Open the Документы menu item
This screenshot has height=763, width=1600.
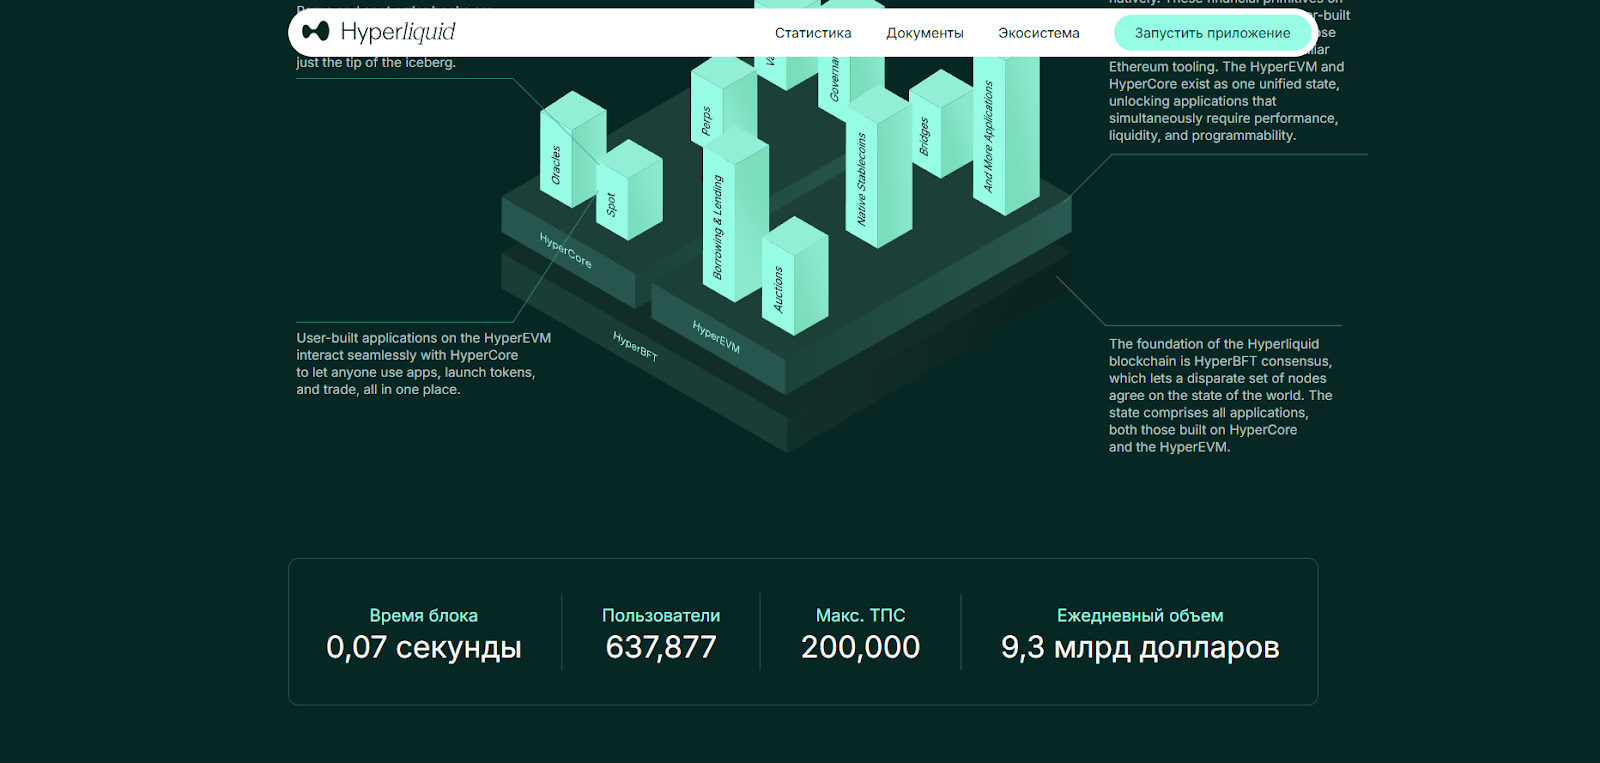(925, 33)
